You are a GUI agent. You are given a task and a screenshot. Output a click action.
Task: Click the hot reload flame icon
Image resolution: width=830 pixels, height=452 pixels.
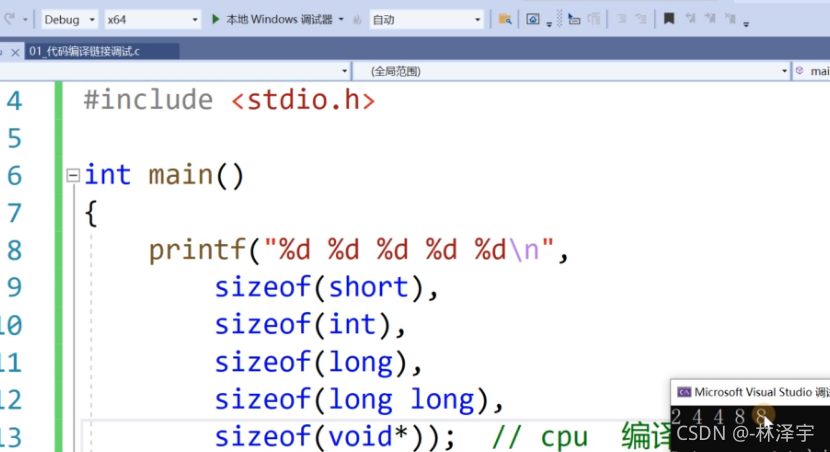coord(357,20)
